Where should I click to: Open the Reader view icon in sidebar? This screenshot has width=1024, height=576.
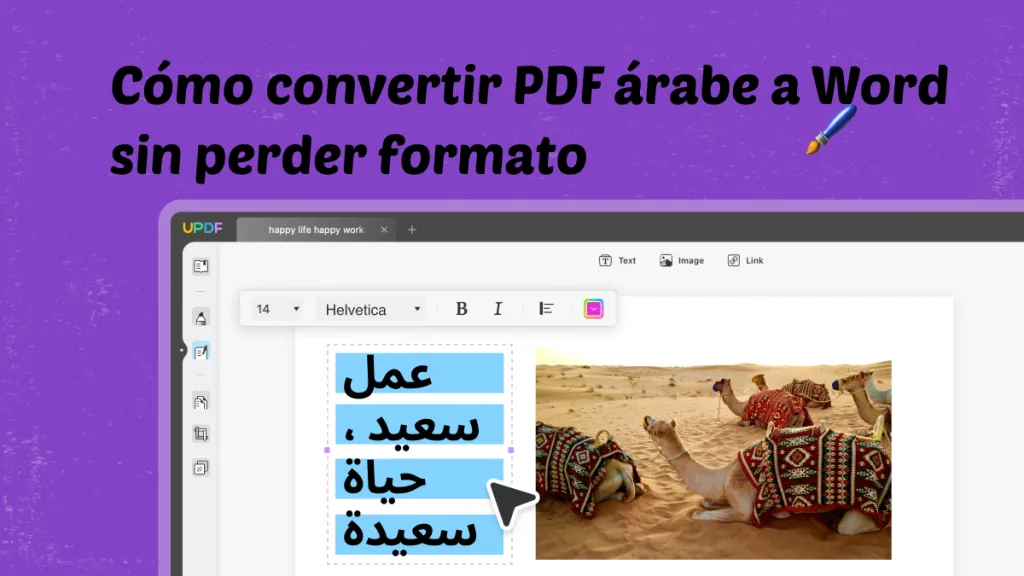(x=201, y=266)
